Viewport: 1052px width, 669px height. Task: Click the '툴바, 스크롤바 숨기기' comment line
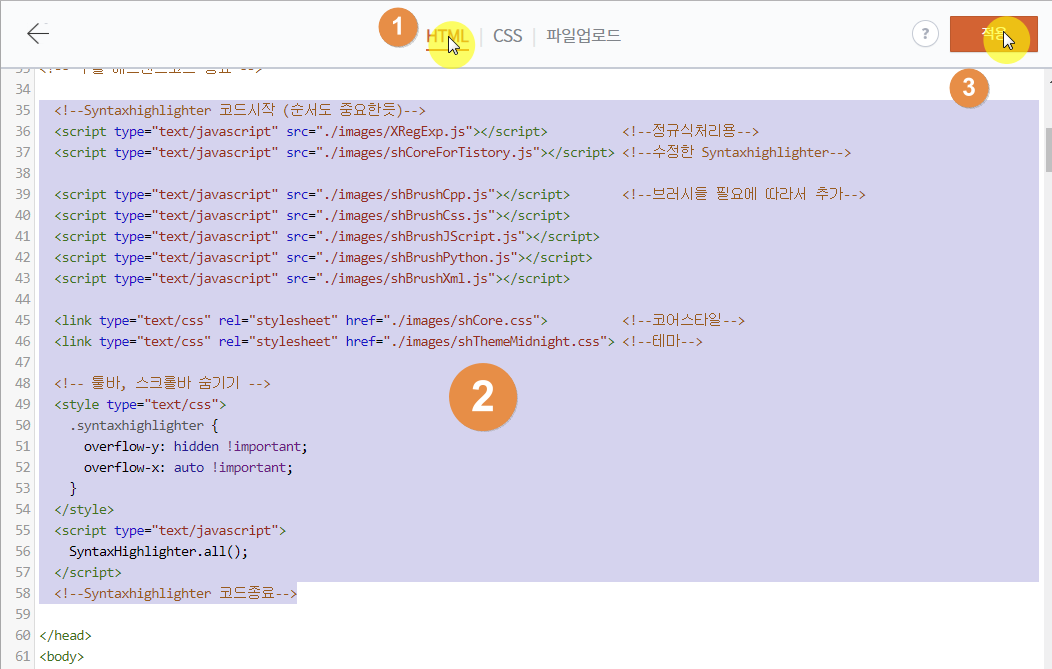[162, 384]
